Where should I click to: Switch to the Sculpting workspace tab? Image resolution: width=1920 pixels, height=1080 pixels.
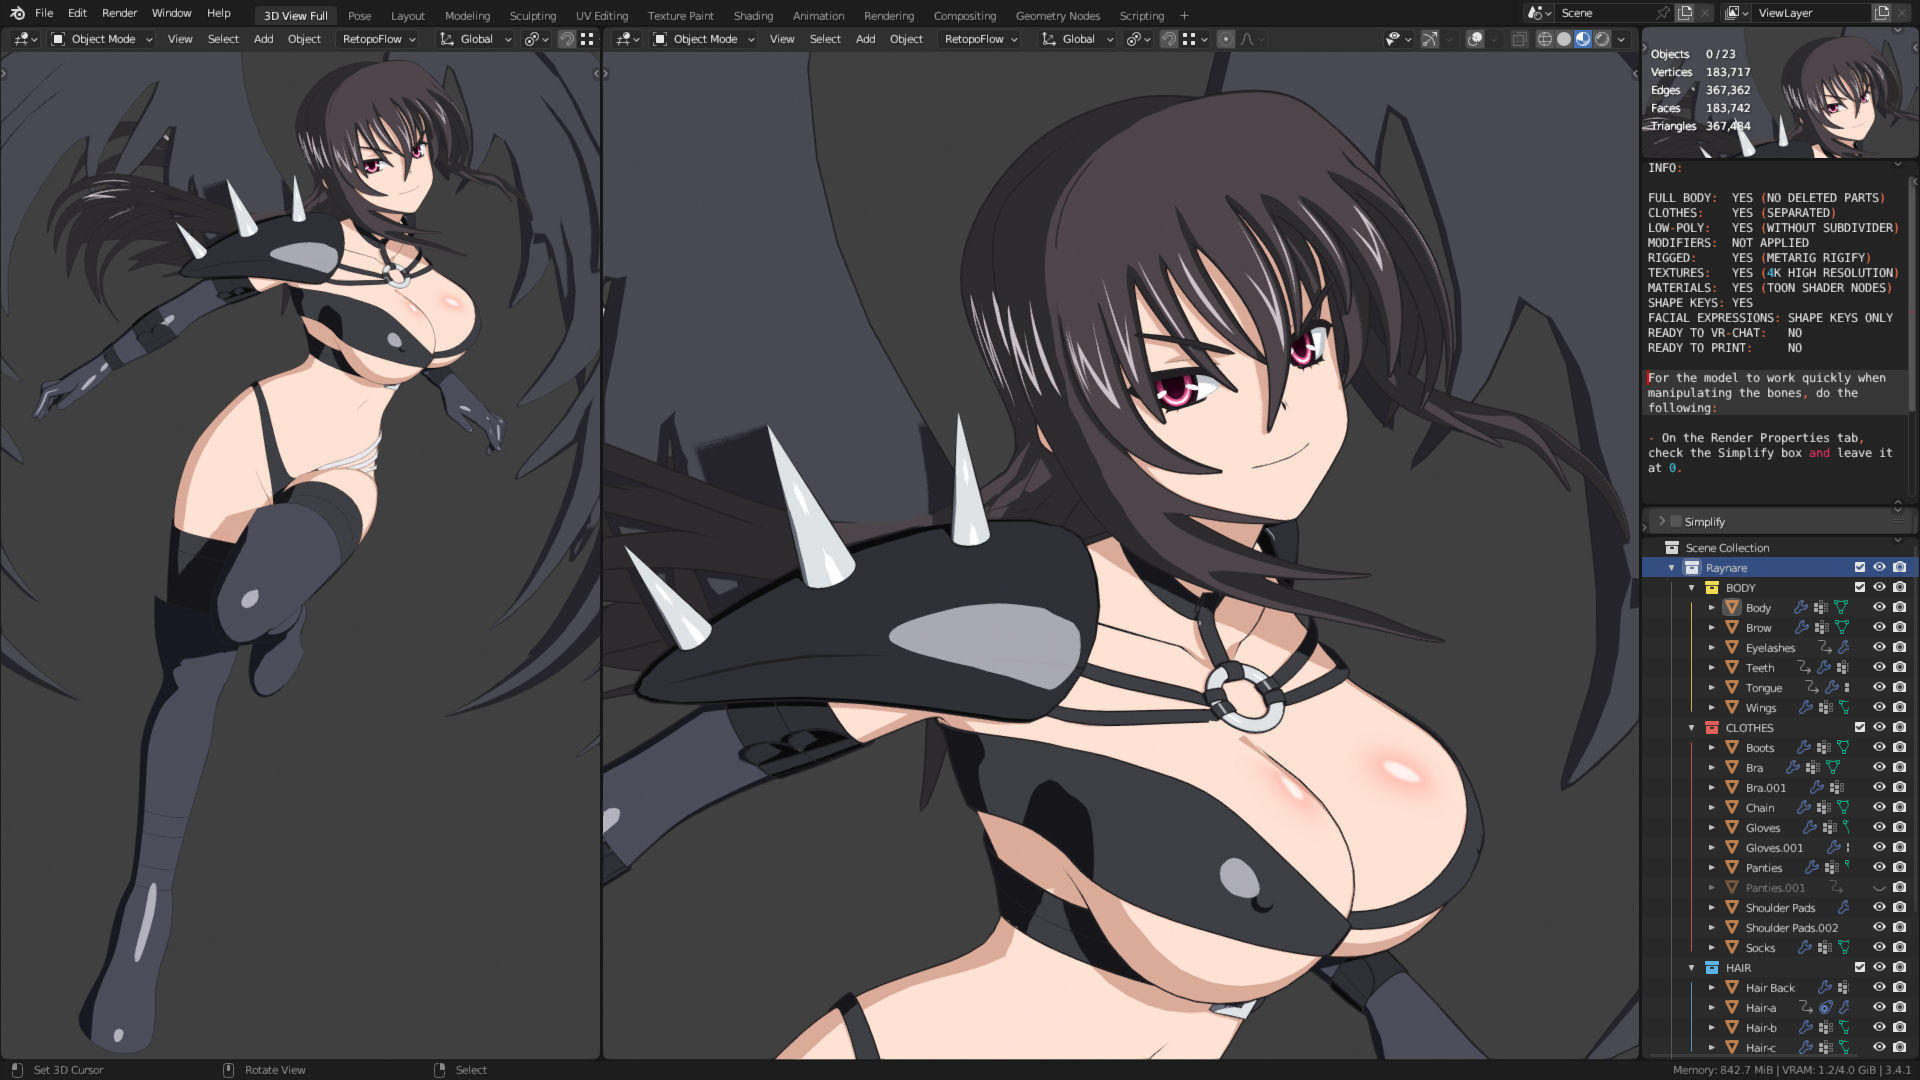click(532, 16)
